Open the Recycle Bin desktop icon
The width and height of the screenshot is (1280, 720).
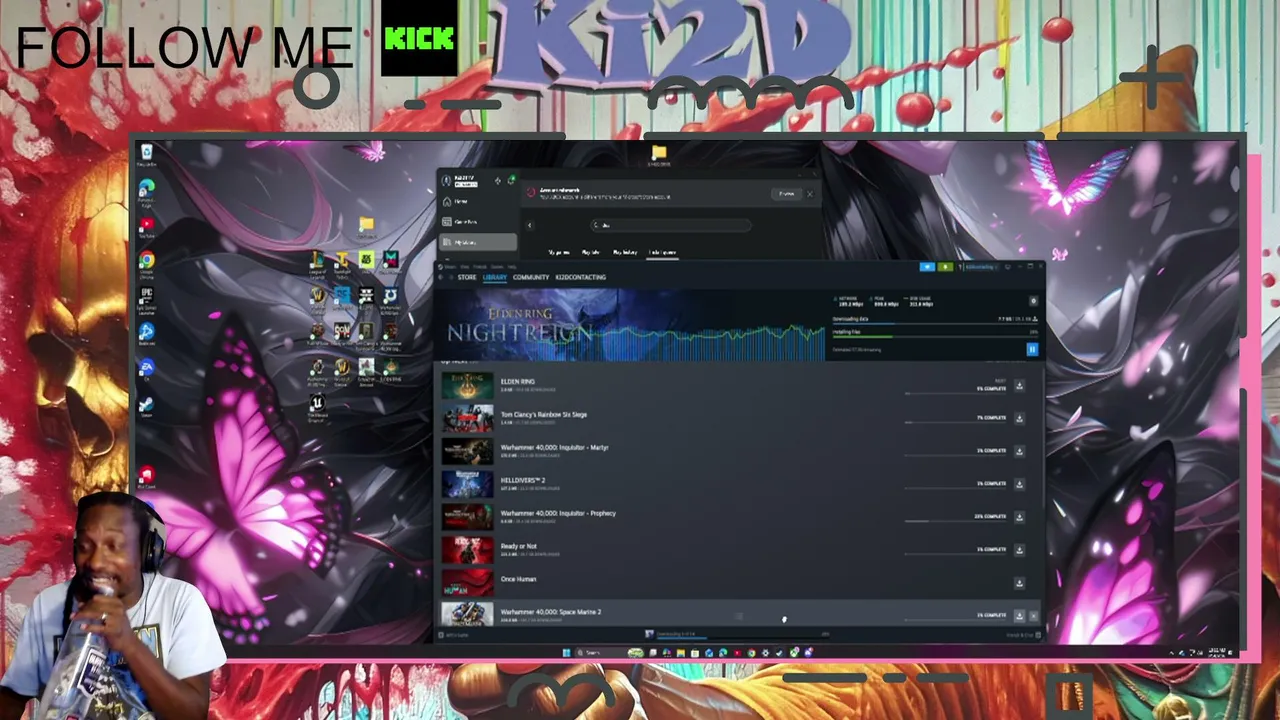tap(147, 155)
